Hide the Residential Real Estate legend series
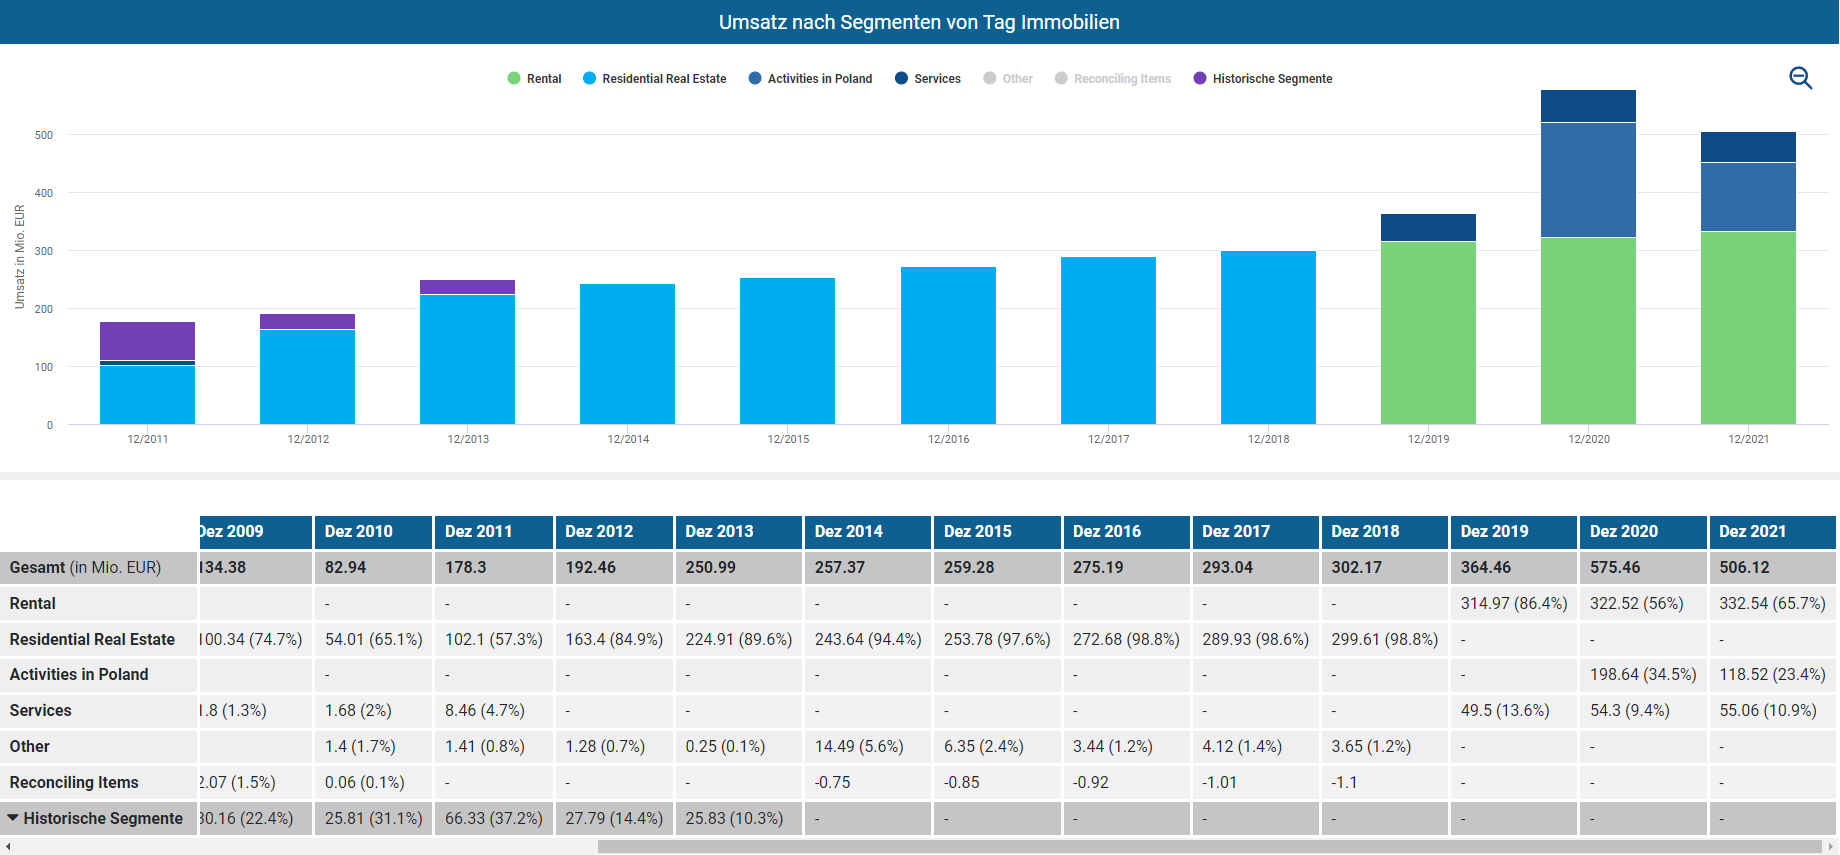Image resolution: width=1840 pixels, height=855 pixels. click(655, 79)
